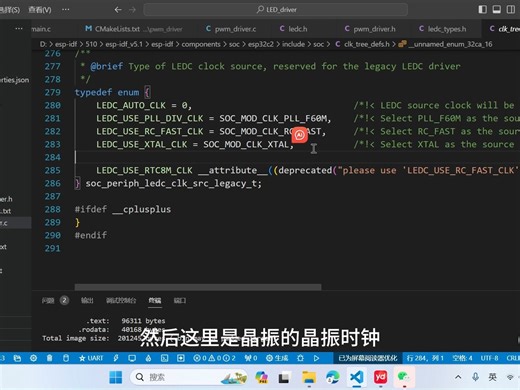Viewport: 520px width, 390px height.
Task: Open the 查看(V) menu
Action: [40, 10]
